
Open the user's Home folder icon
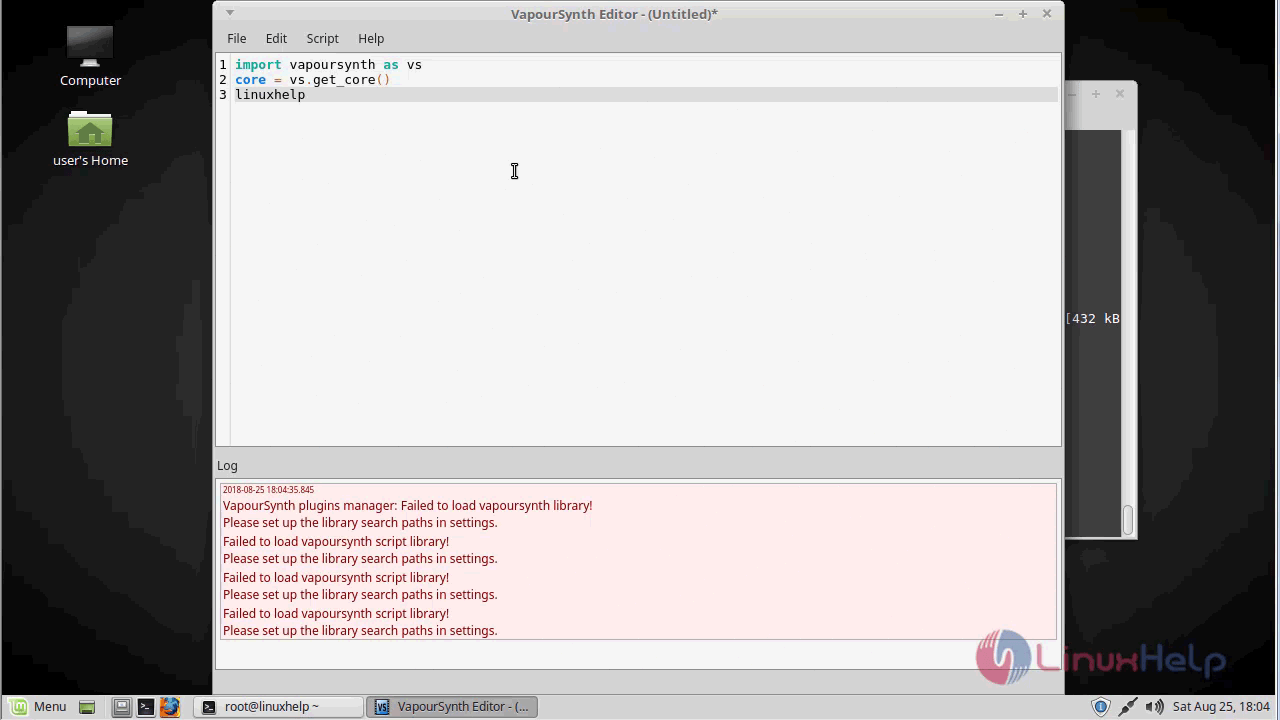[90, 138]
